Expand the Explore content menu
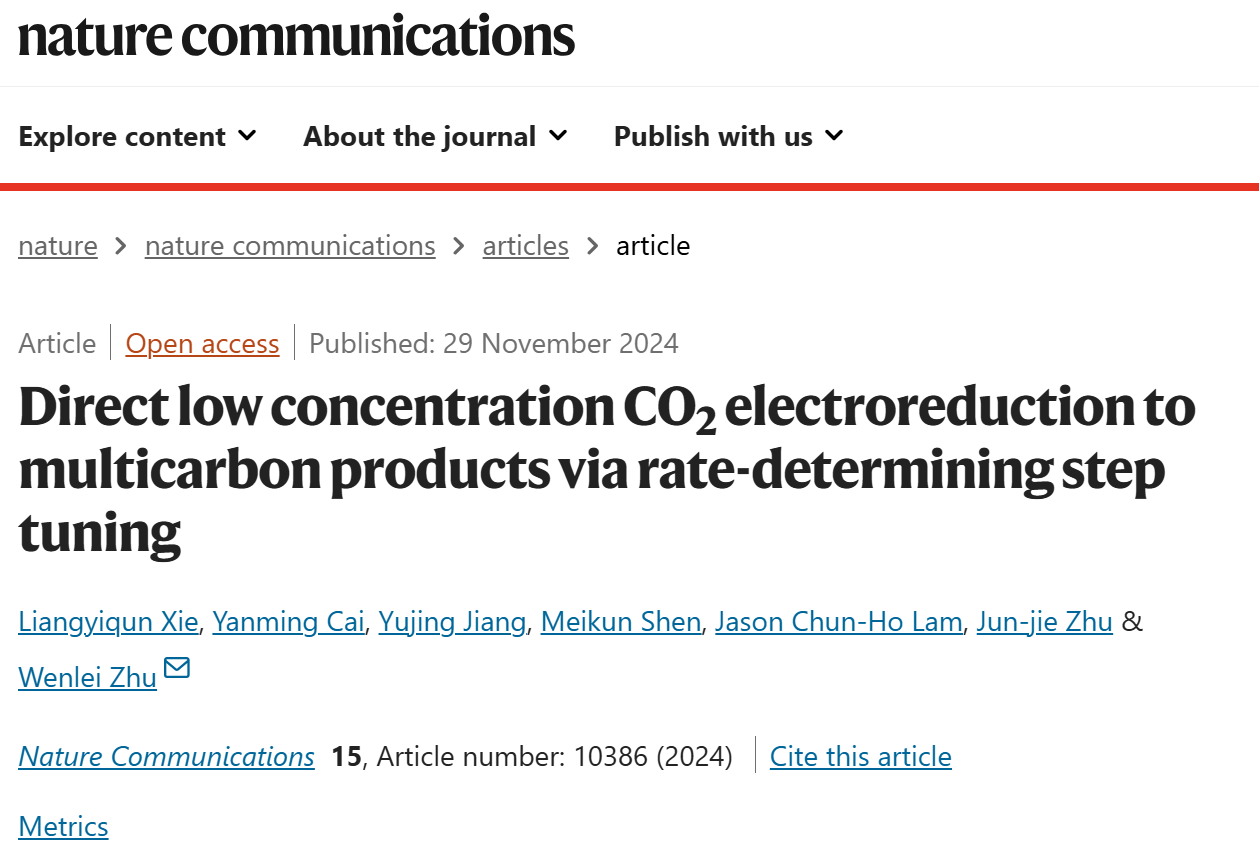 137,136
